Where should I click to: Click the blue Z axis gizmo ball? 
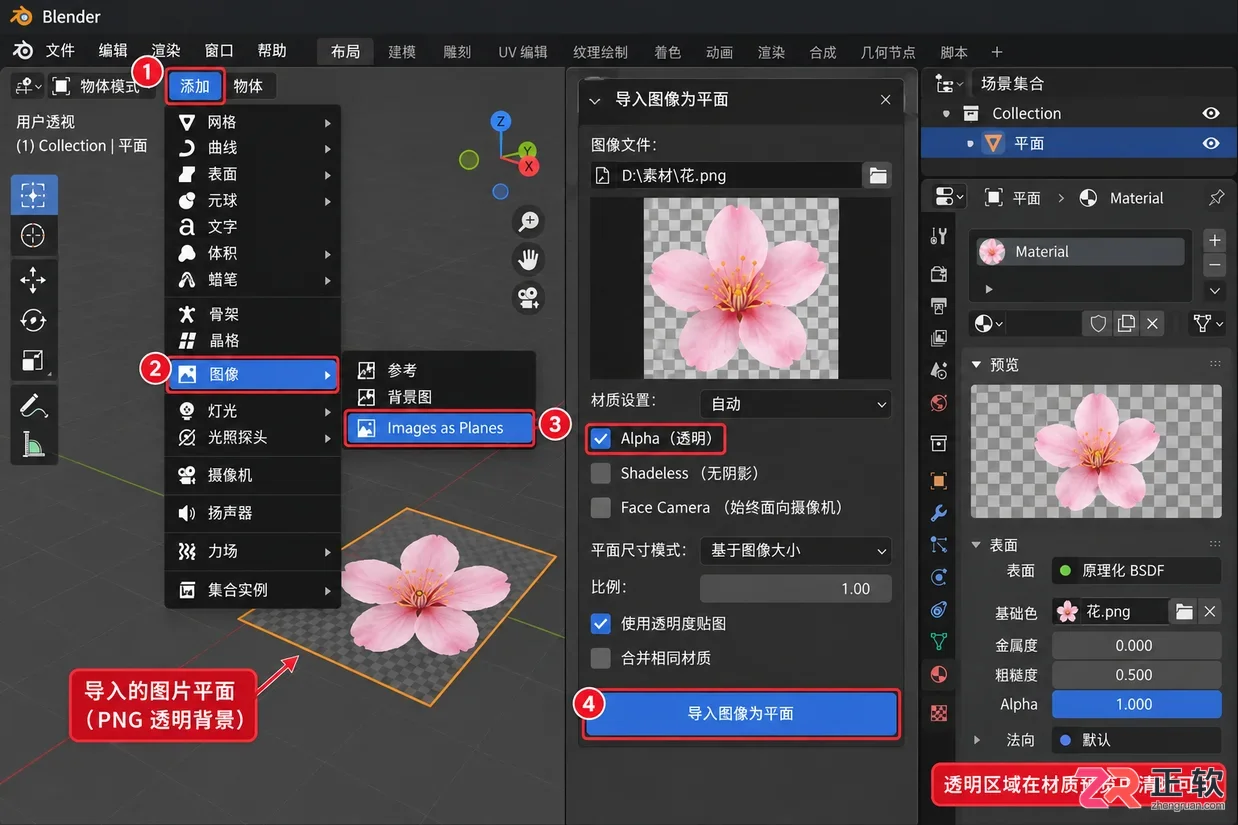[501, 122]
